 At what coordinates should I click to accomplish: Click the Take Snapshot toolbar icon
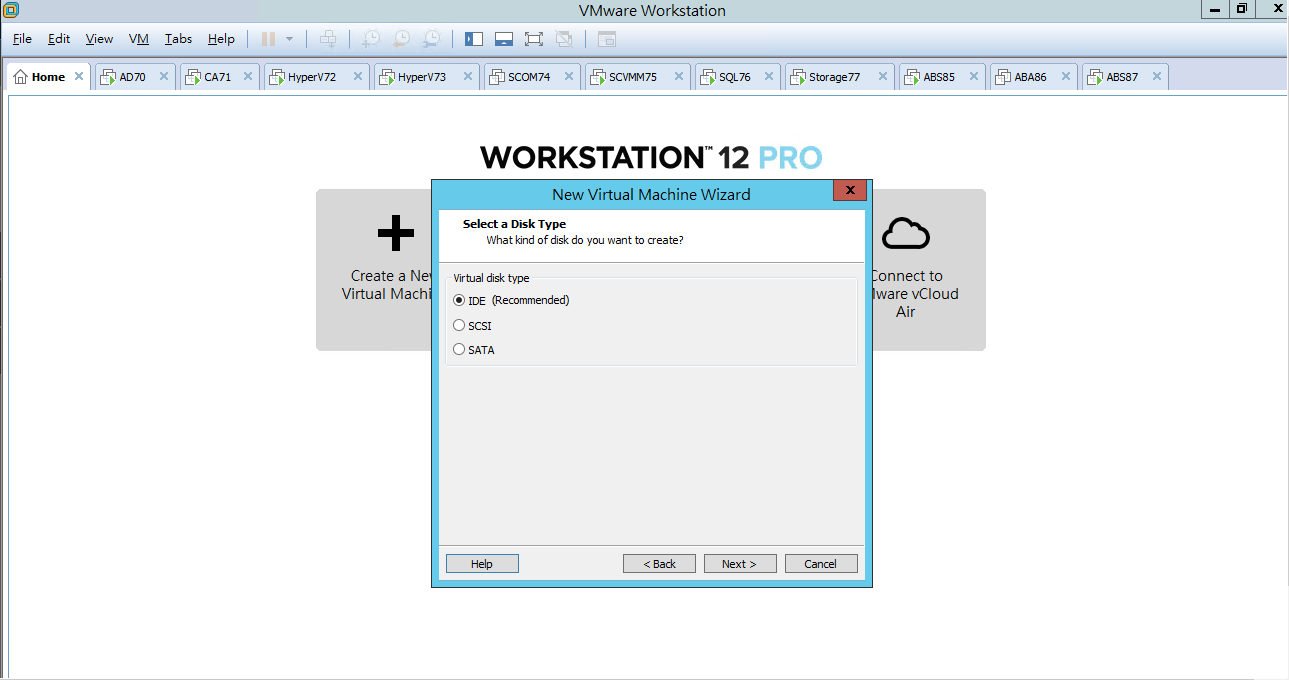371,39
